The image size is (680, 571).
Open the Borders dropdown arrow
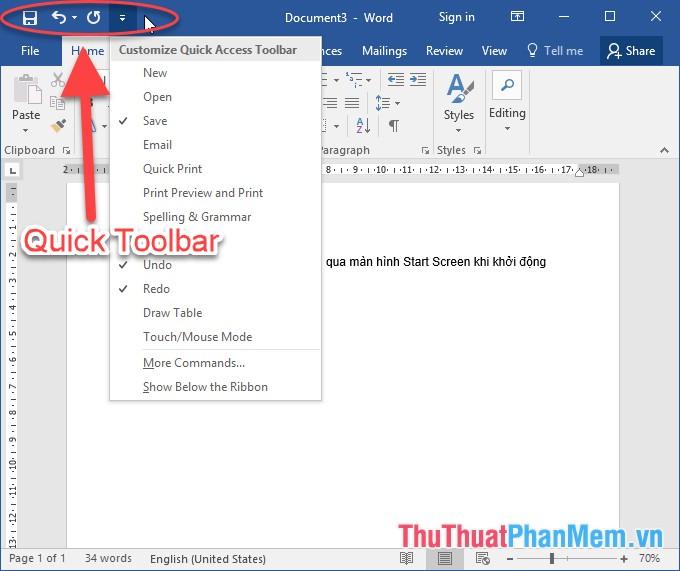[337, 127]
